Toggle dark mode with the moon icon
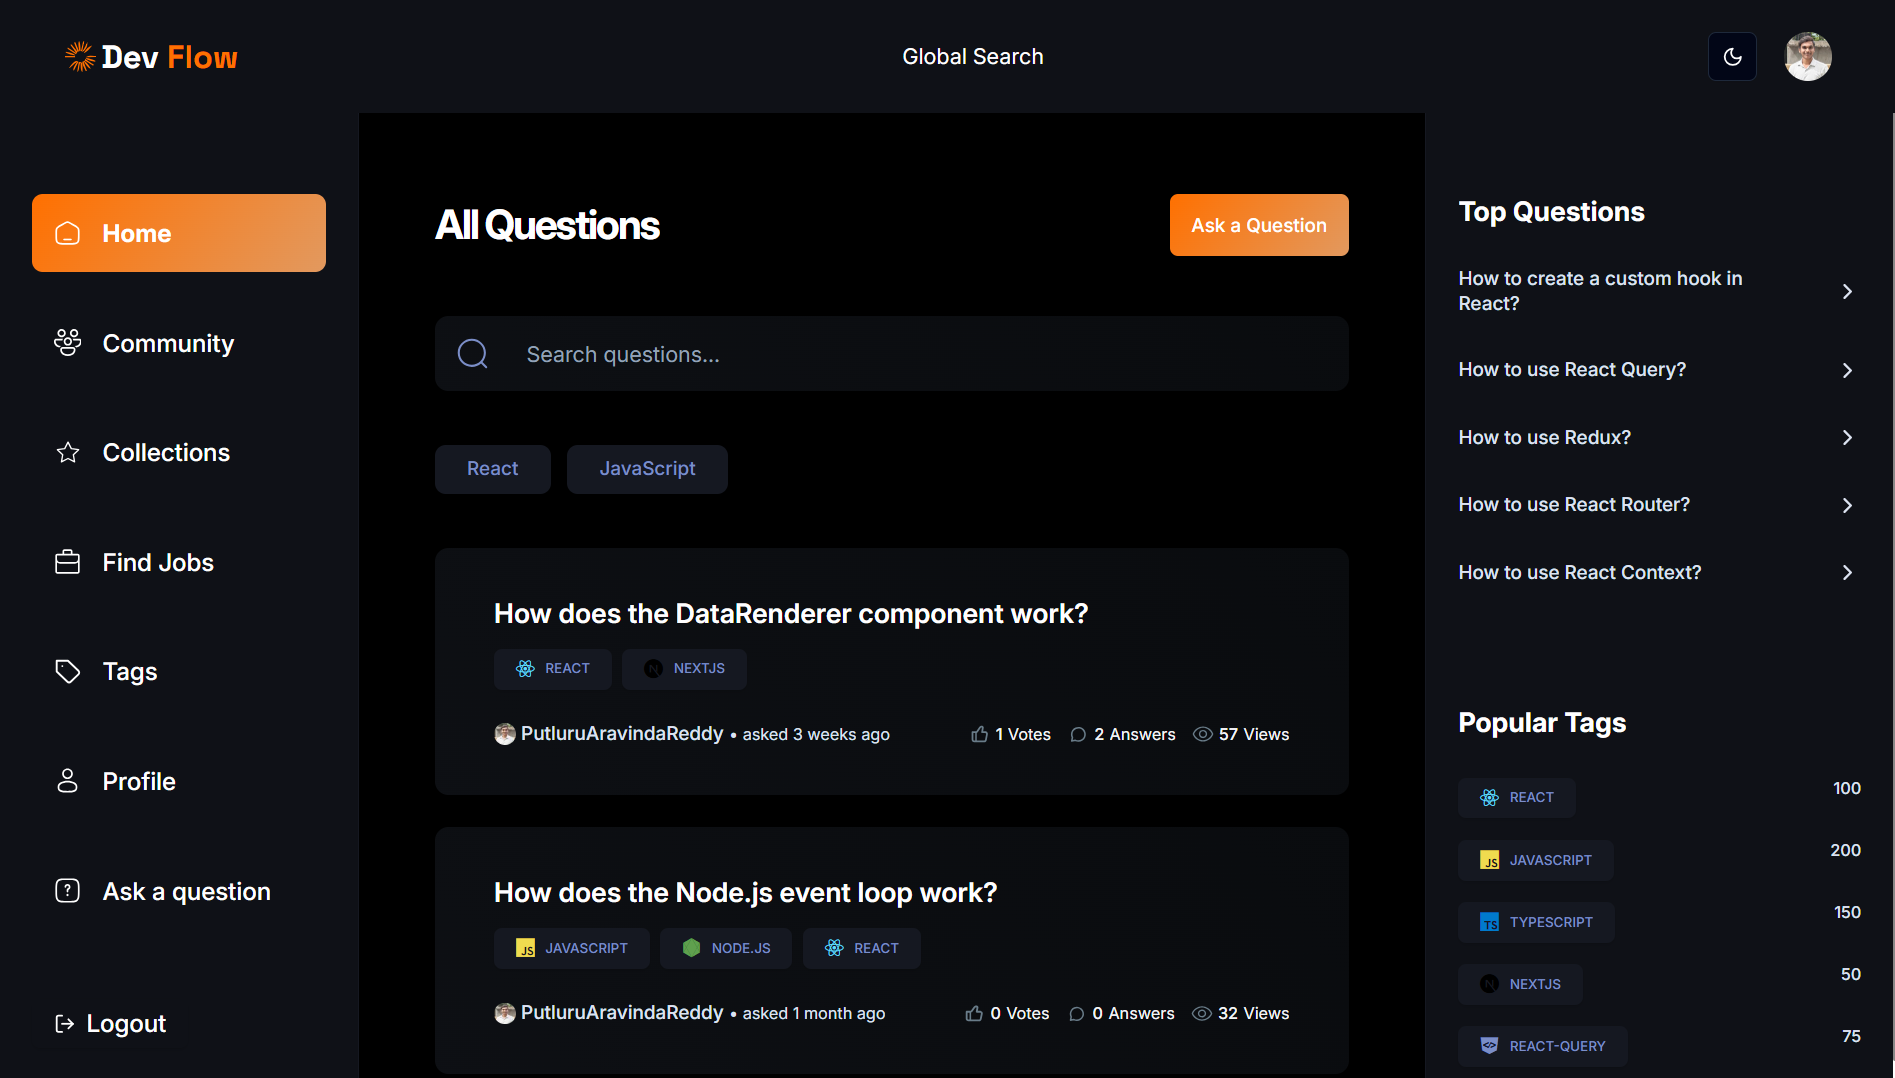This screenshot has height=1078, width=1895. point(1732,57)
